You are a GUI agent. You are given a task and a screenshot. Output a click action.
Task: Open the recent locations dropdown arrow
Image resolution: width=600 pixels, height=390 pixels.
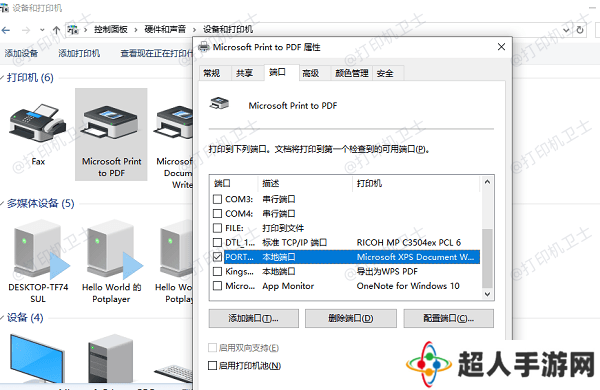click(x=42, y=30)
